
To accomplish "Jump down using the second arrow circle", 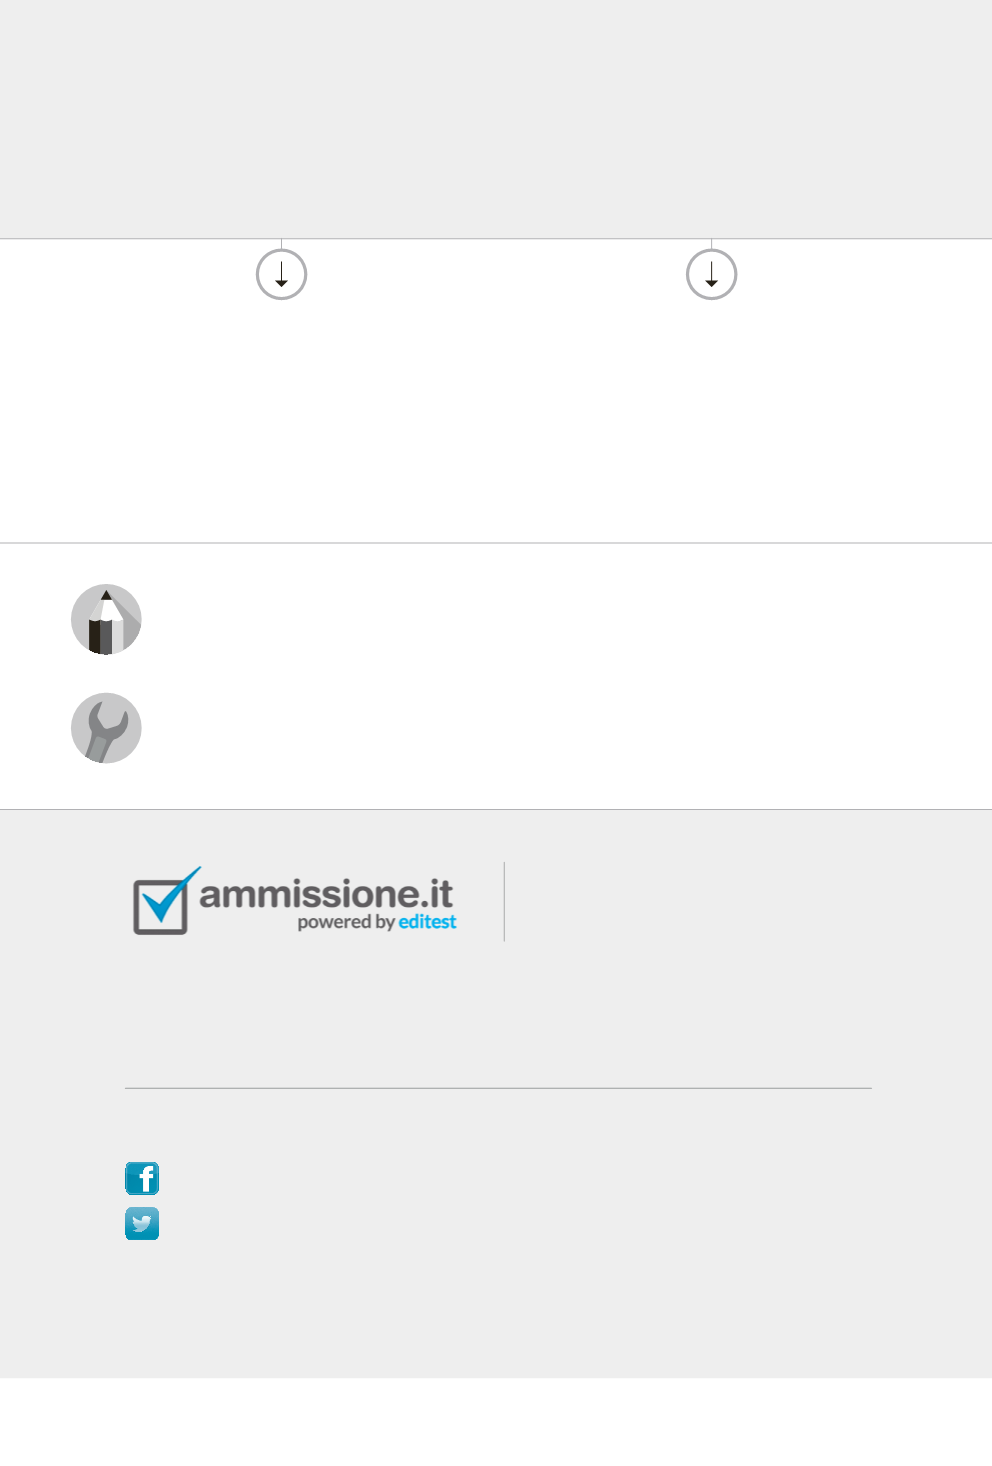I will [711, 275].
